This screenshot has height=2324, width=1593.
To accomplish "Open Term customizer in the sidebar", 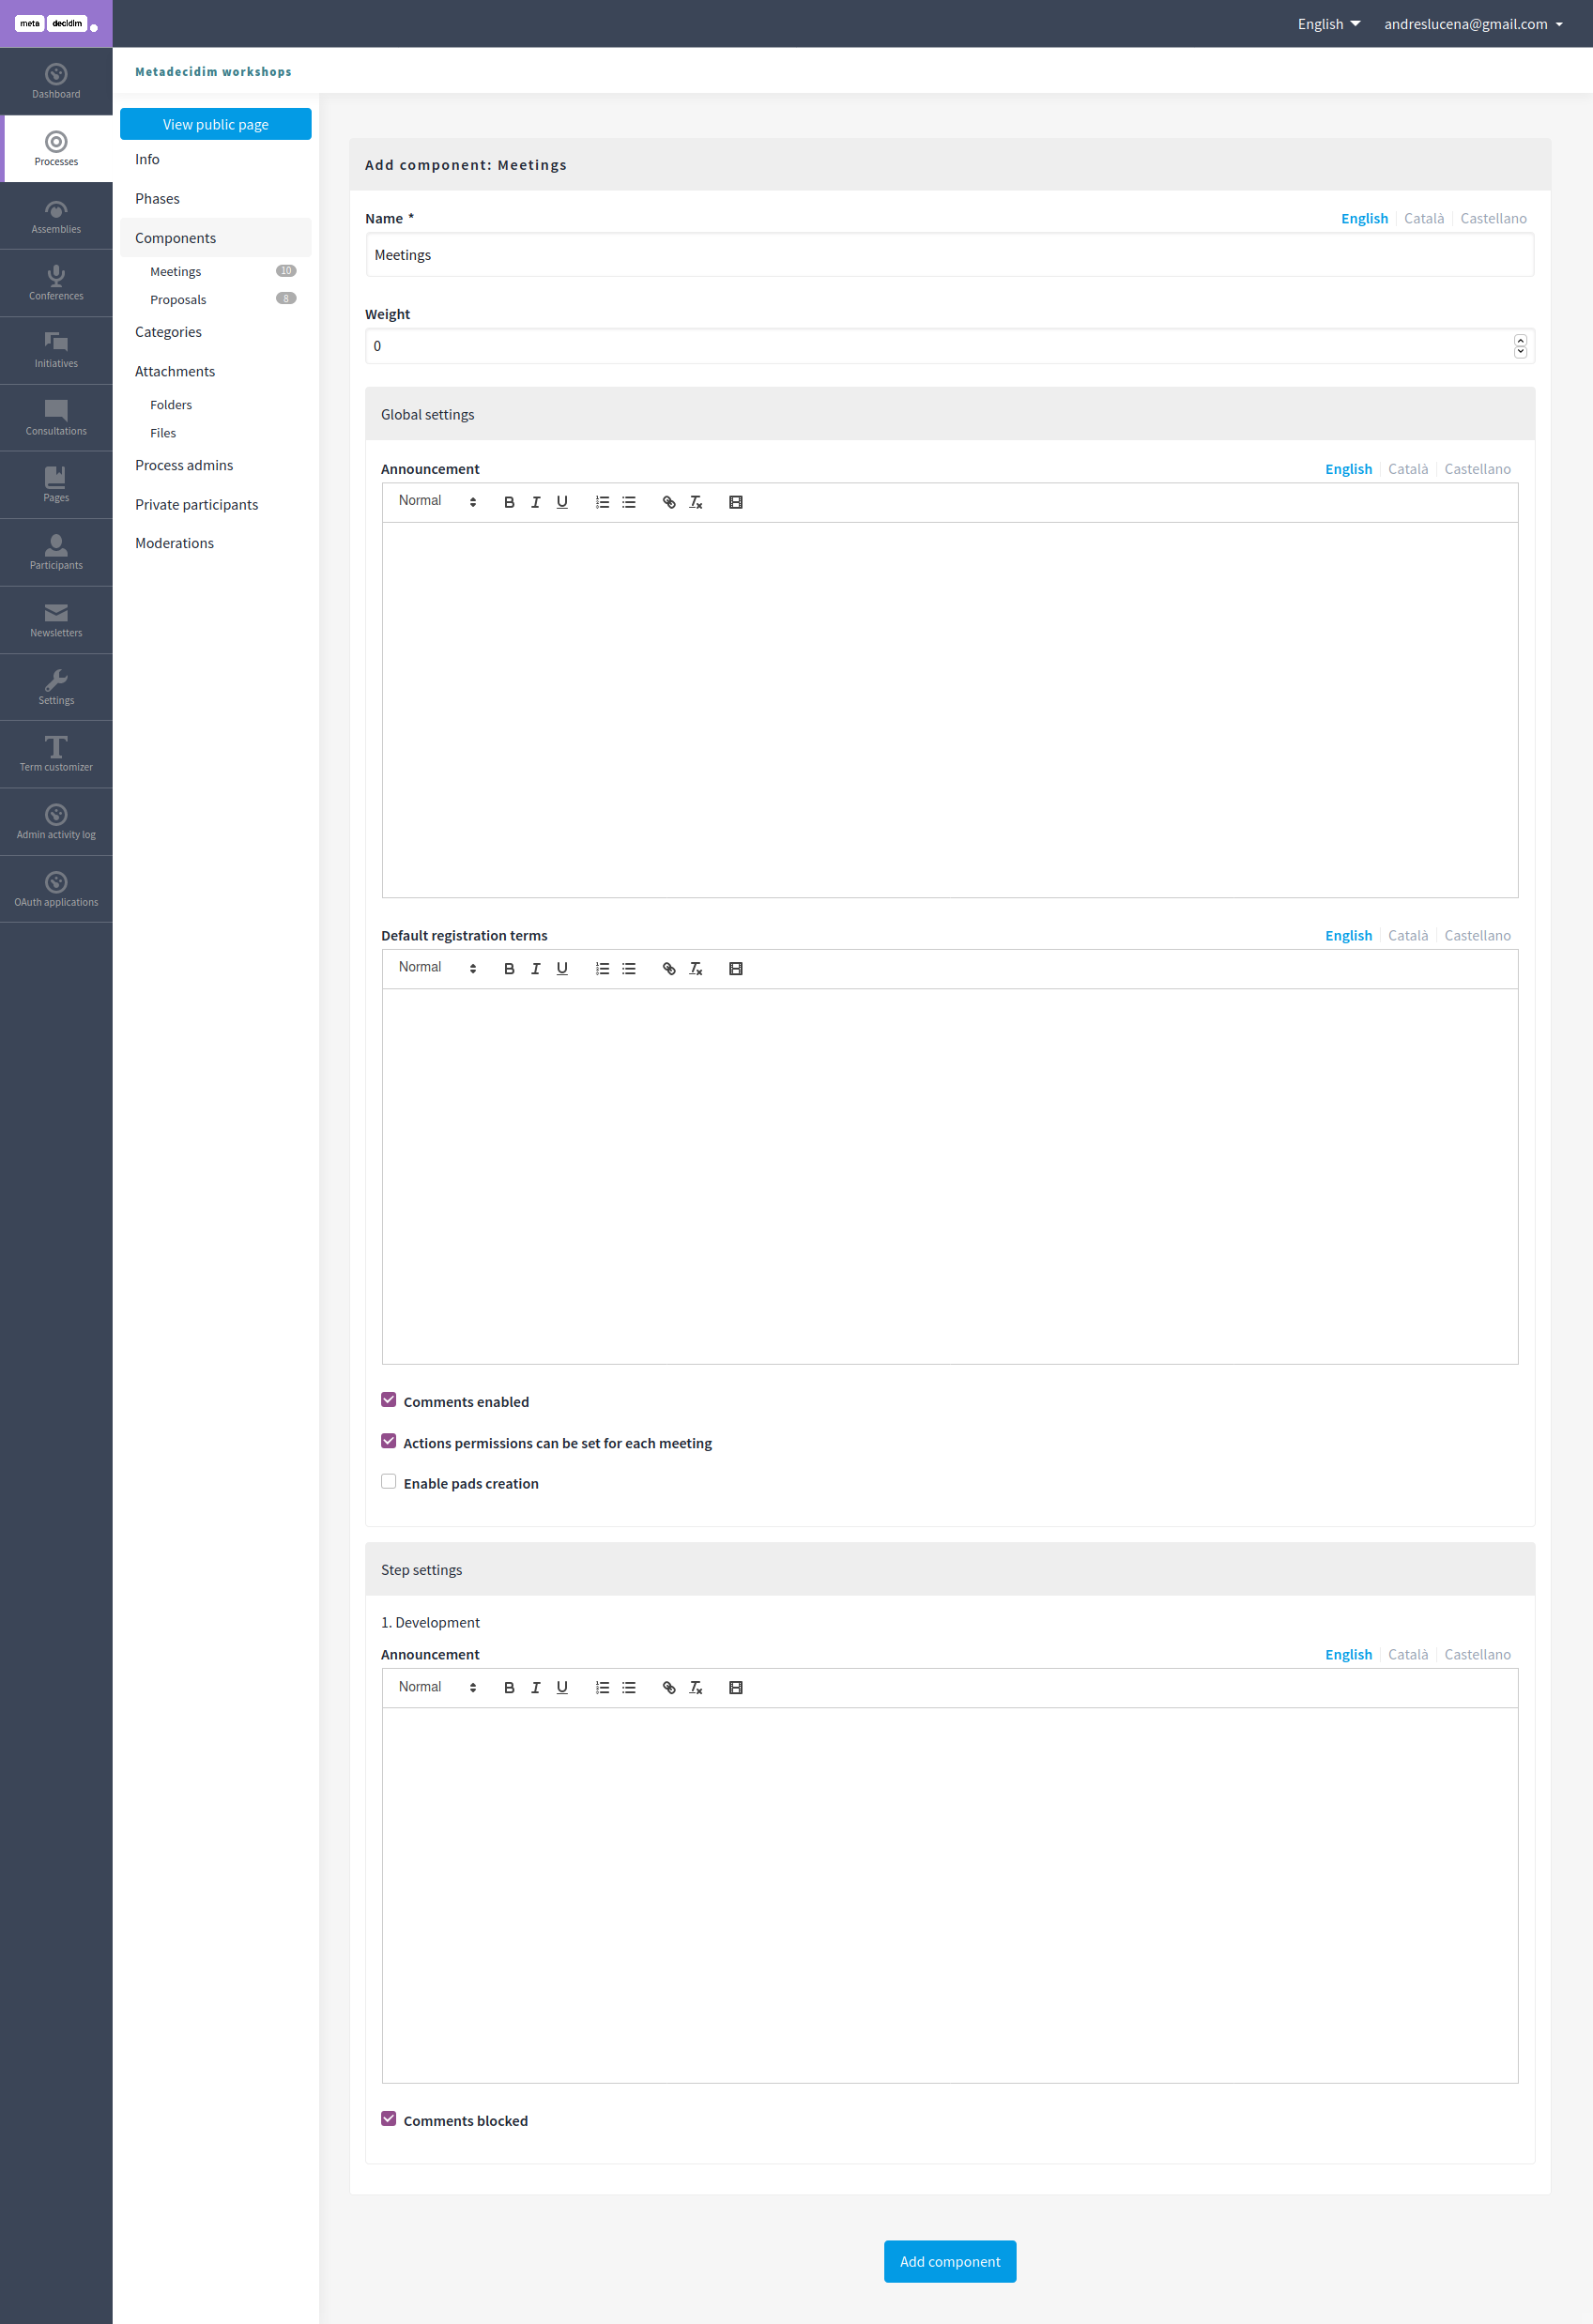I will pos(56,755).
